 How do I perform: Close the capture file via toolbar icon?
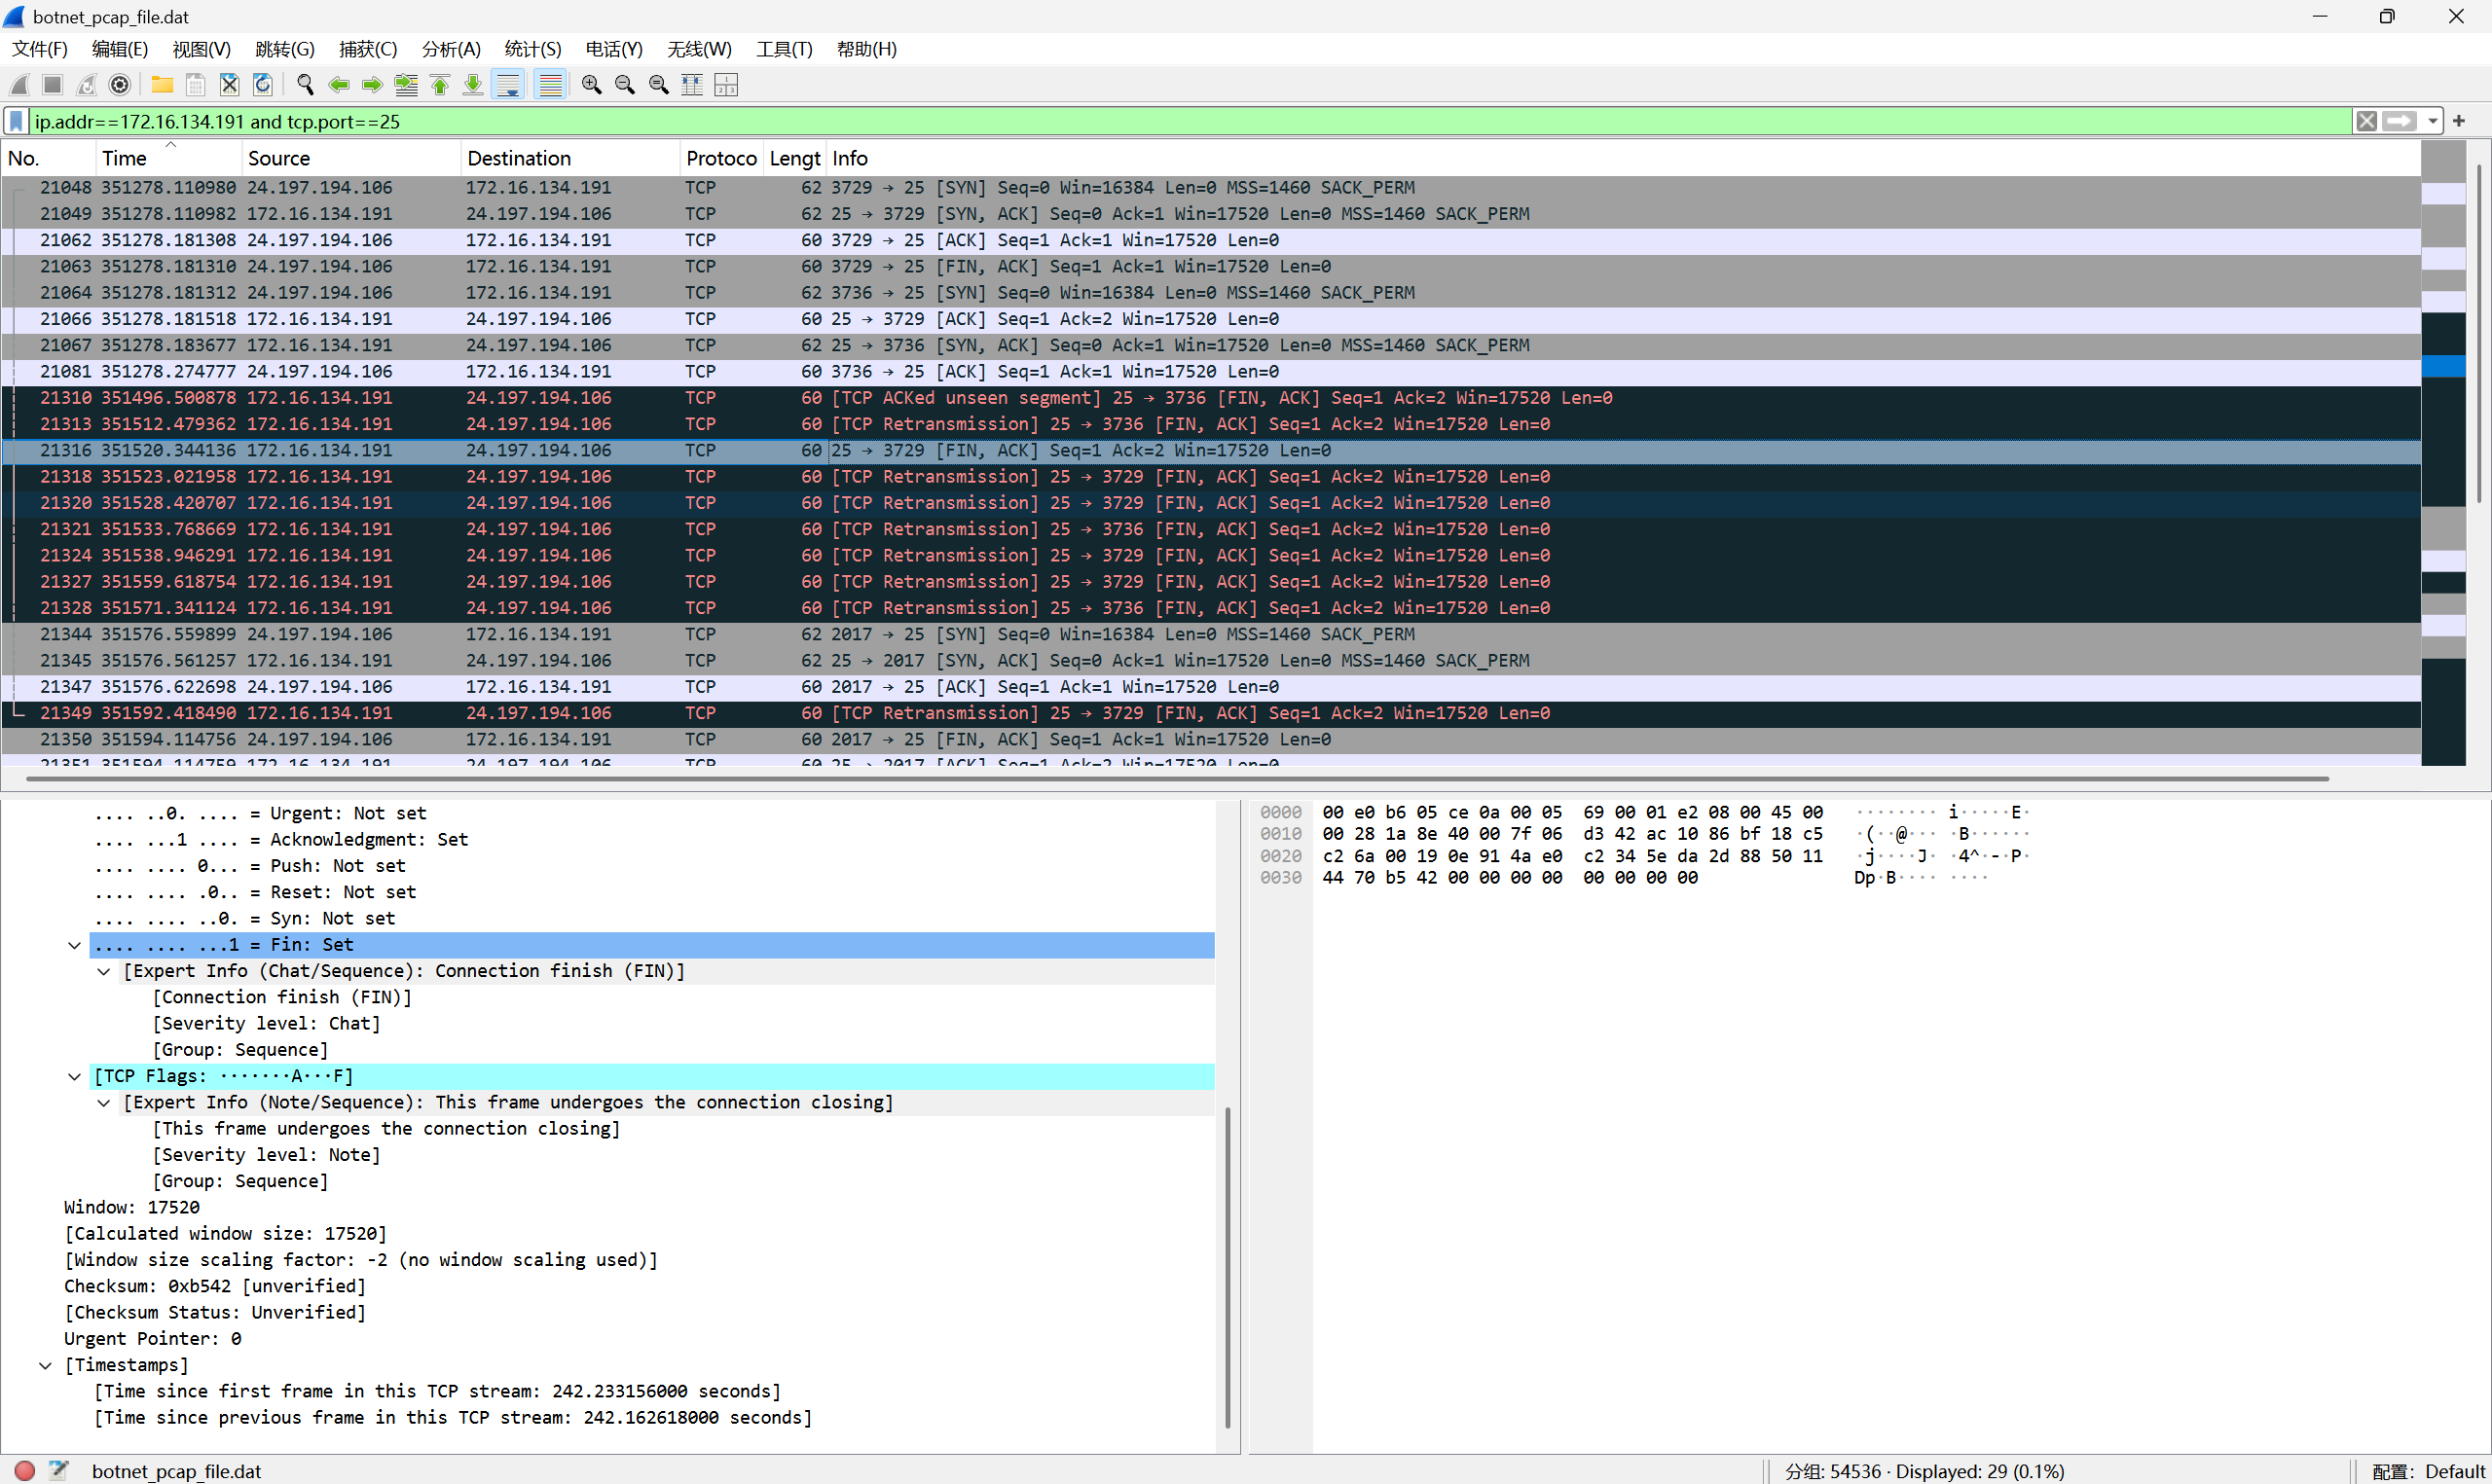(229, 85)
